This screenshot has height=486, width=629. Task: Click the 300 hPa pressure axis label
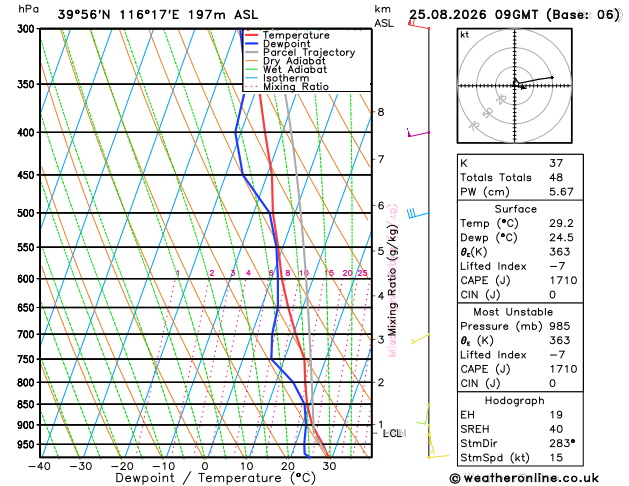pyautogui.click(x=28, y=29)
